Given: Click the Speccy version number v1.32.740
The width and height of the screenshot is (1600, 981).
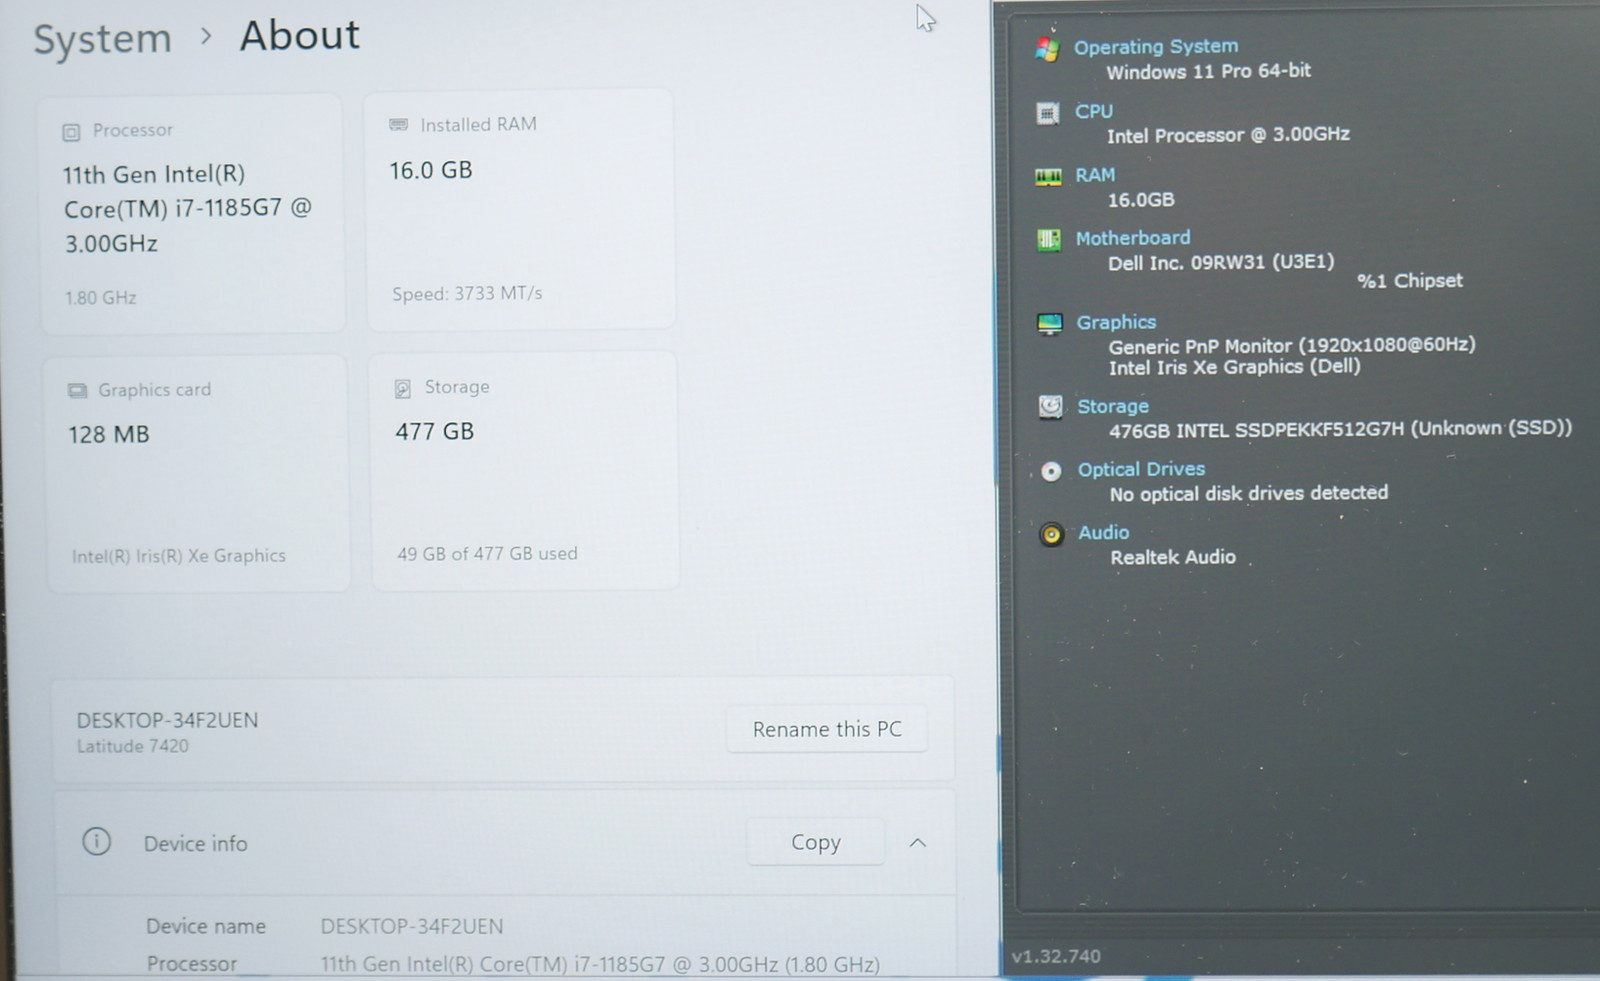Looking at the screenshot, I should (1056, 956).
